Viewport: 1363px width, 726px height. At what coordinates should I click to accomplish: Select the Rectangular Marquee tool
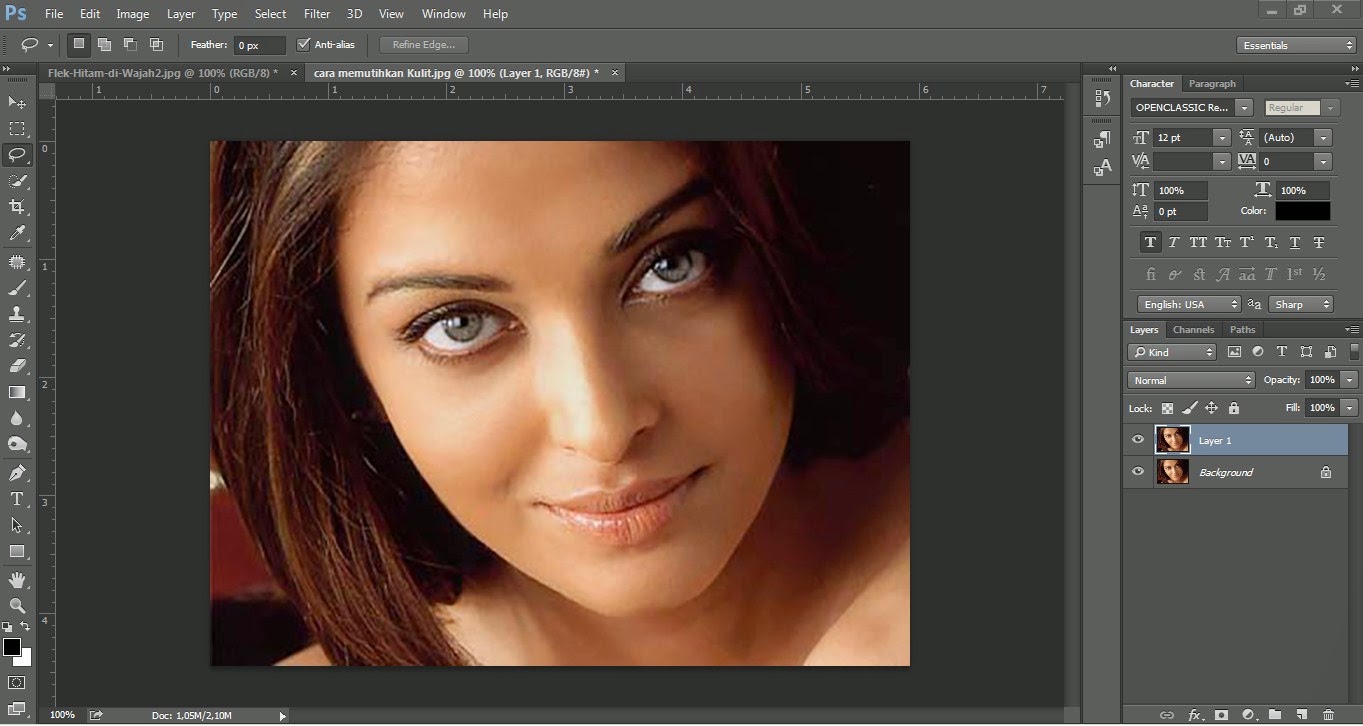pos(17,129)
